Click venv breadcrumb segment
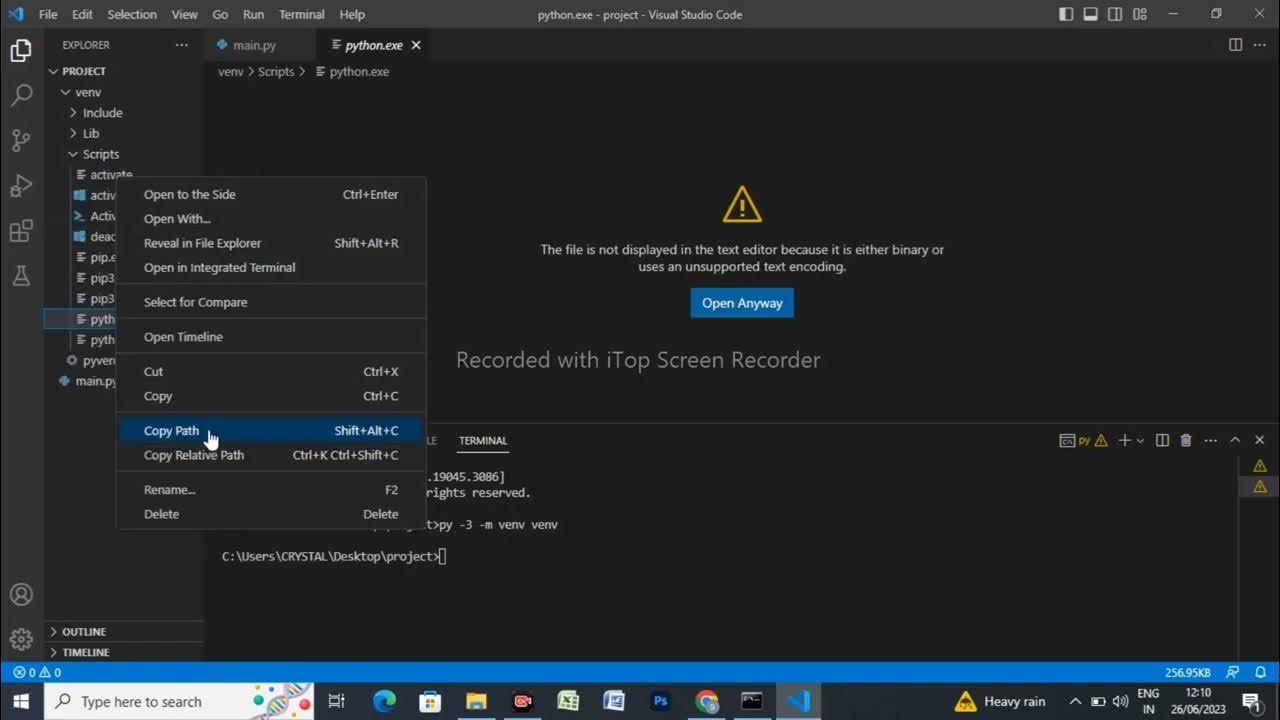Image resolution: width=1280 pixels, height=720 pixels. point(231,72)
